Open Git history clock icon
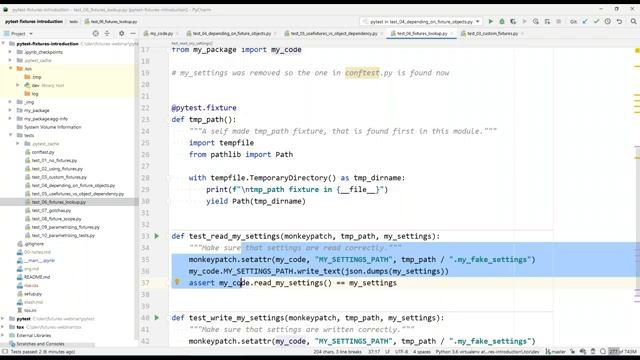 pos(608,21)
